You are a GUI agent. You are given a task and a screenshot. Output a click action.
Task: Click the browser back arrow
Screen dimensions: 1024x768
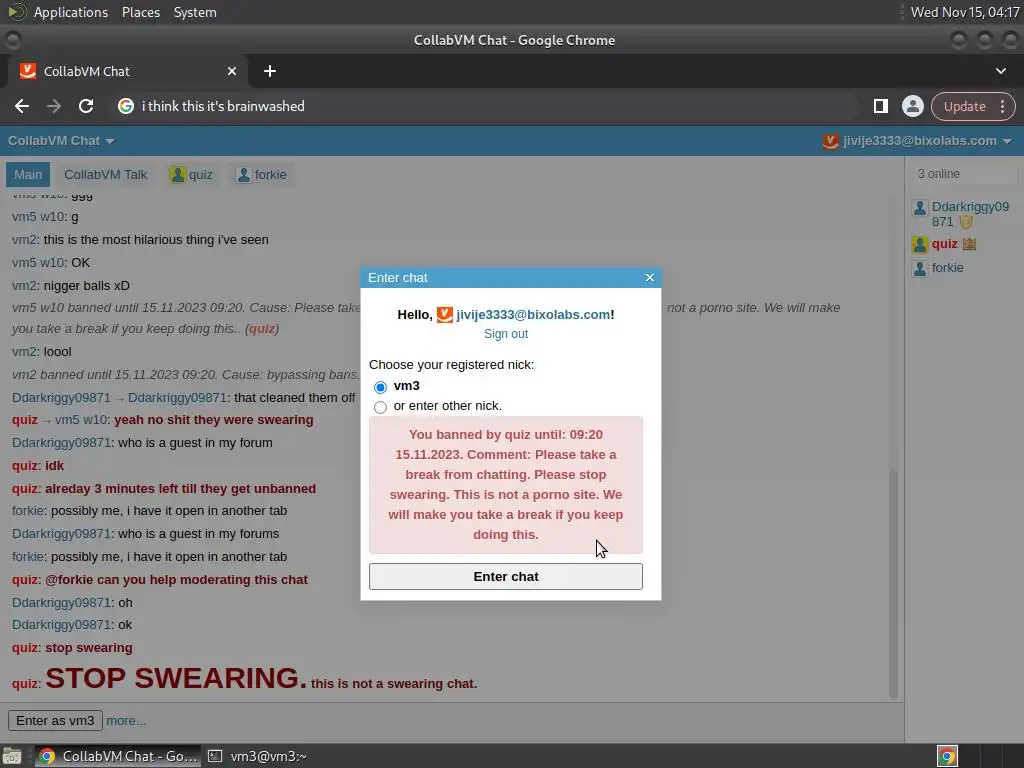(22, 106)
